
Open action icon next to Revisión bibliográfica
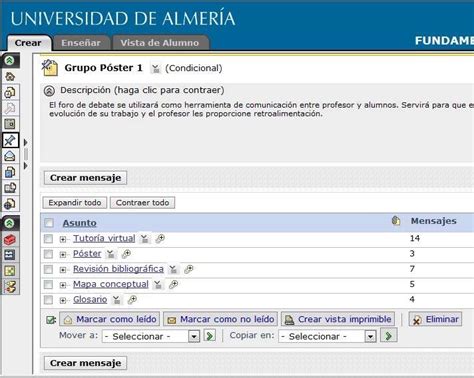coord(173,269)
